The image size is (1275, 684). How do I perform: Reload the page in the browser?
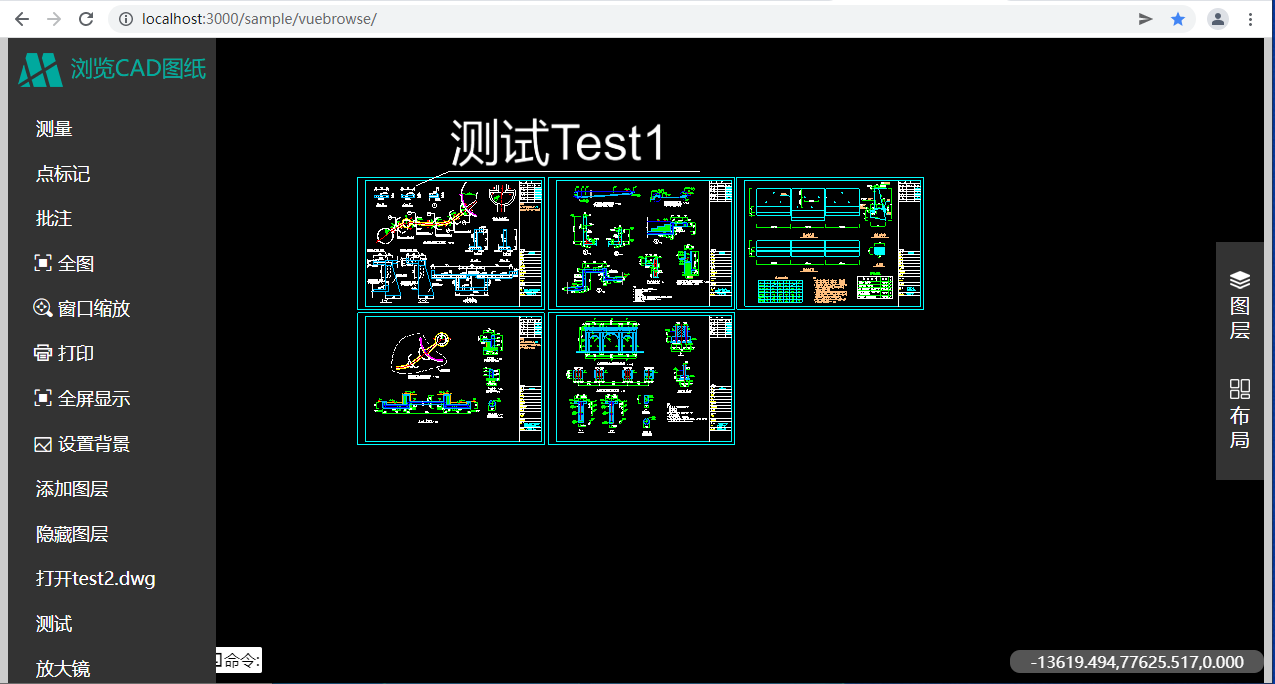pos(86,19)
